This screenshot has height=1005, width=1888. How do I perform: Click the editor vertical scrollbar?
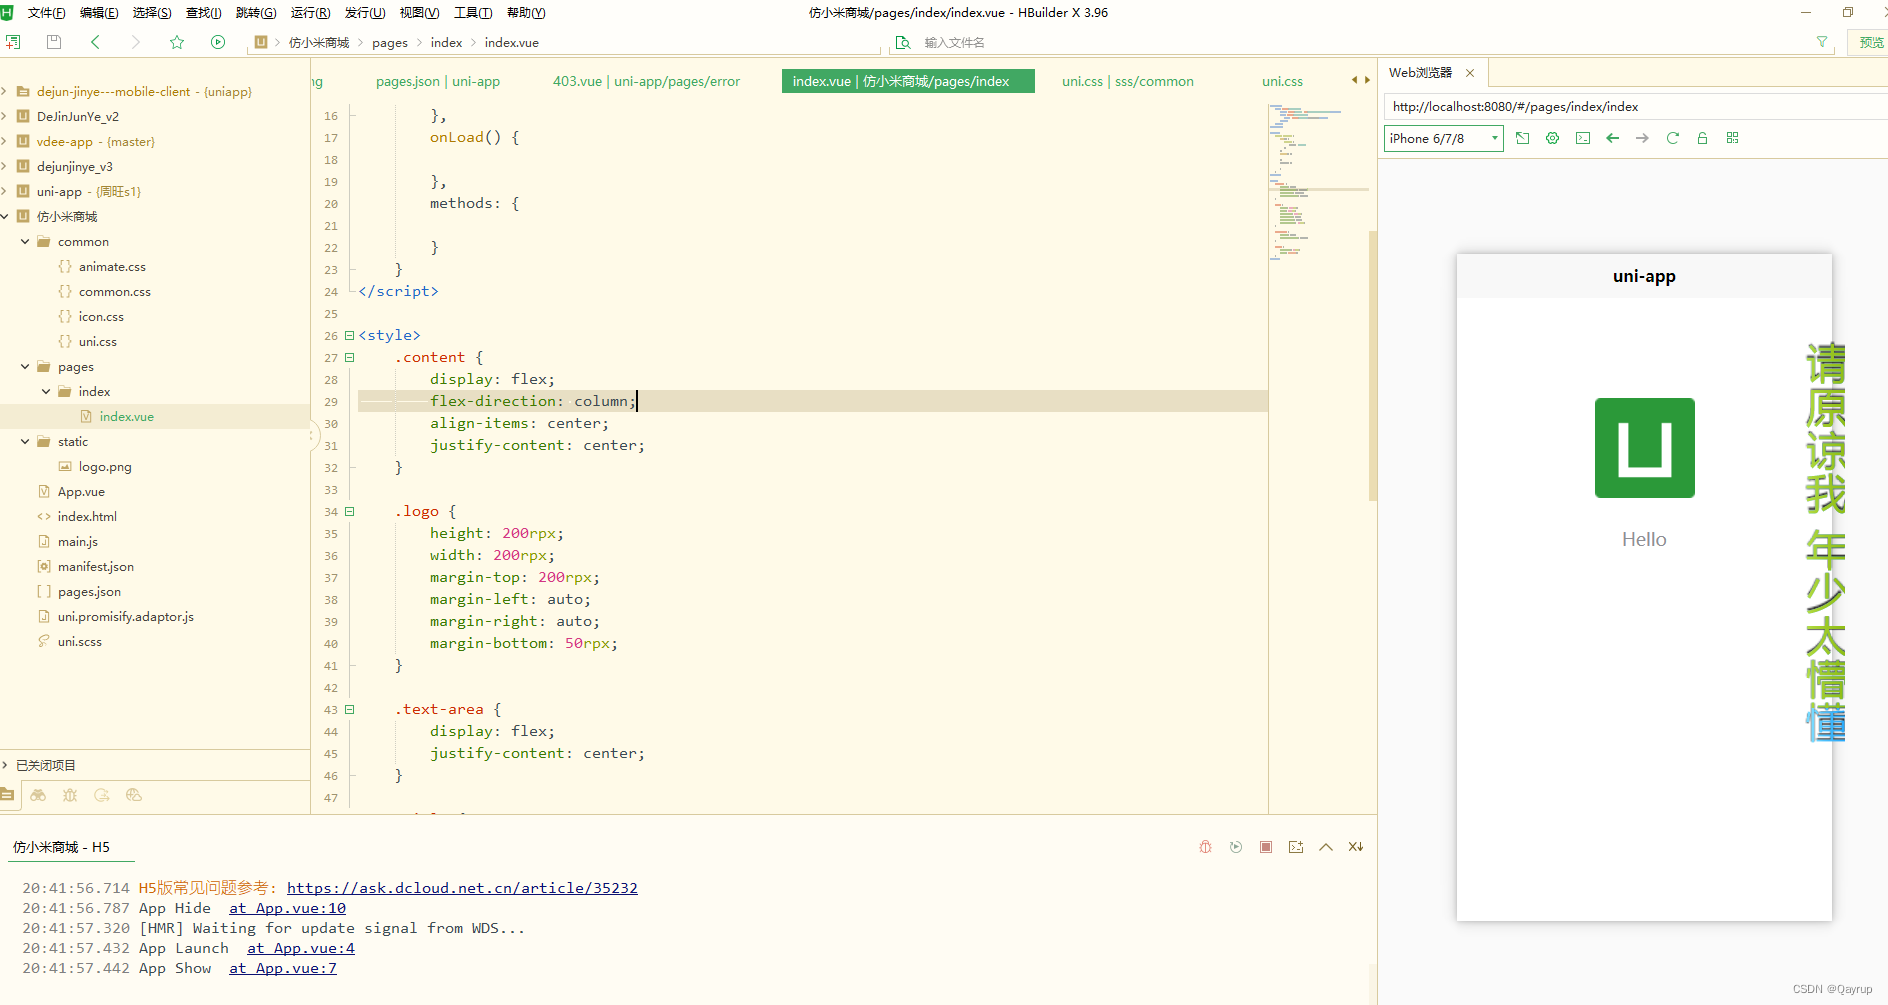tap(1372, 365)
